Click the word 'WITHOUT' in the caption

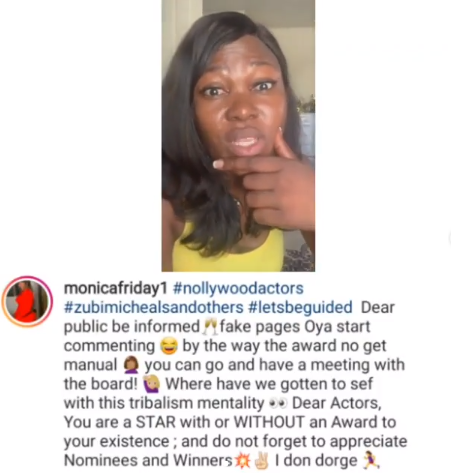click(269, 422)
